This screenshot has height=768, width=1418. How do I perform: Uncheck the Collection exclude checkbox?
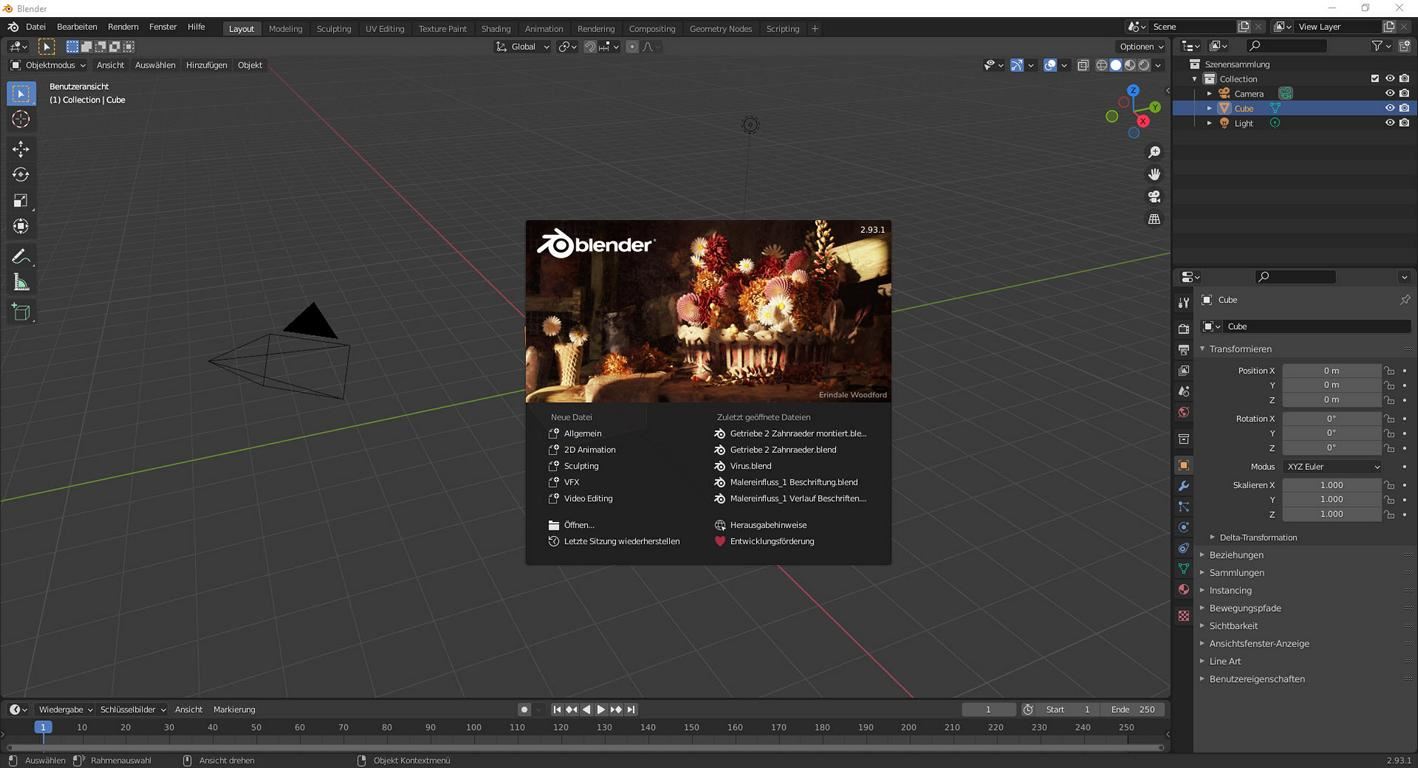click(1375, 79)
